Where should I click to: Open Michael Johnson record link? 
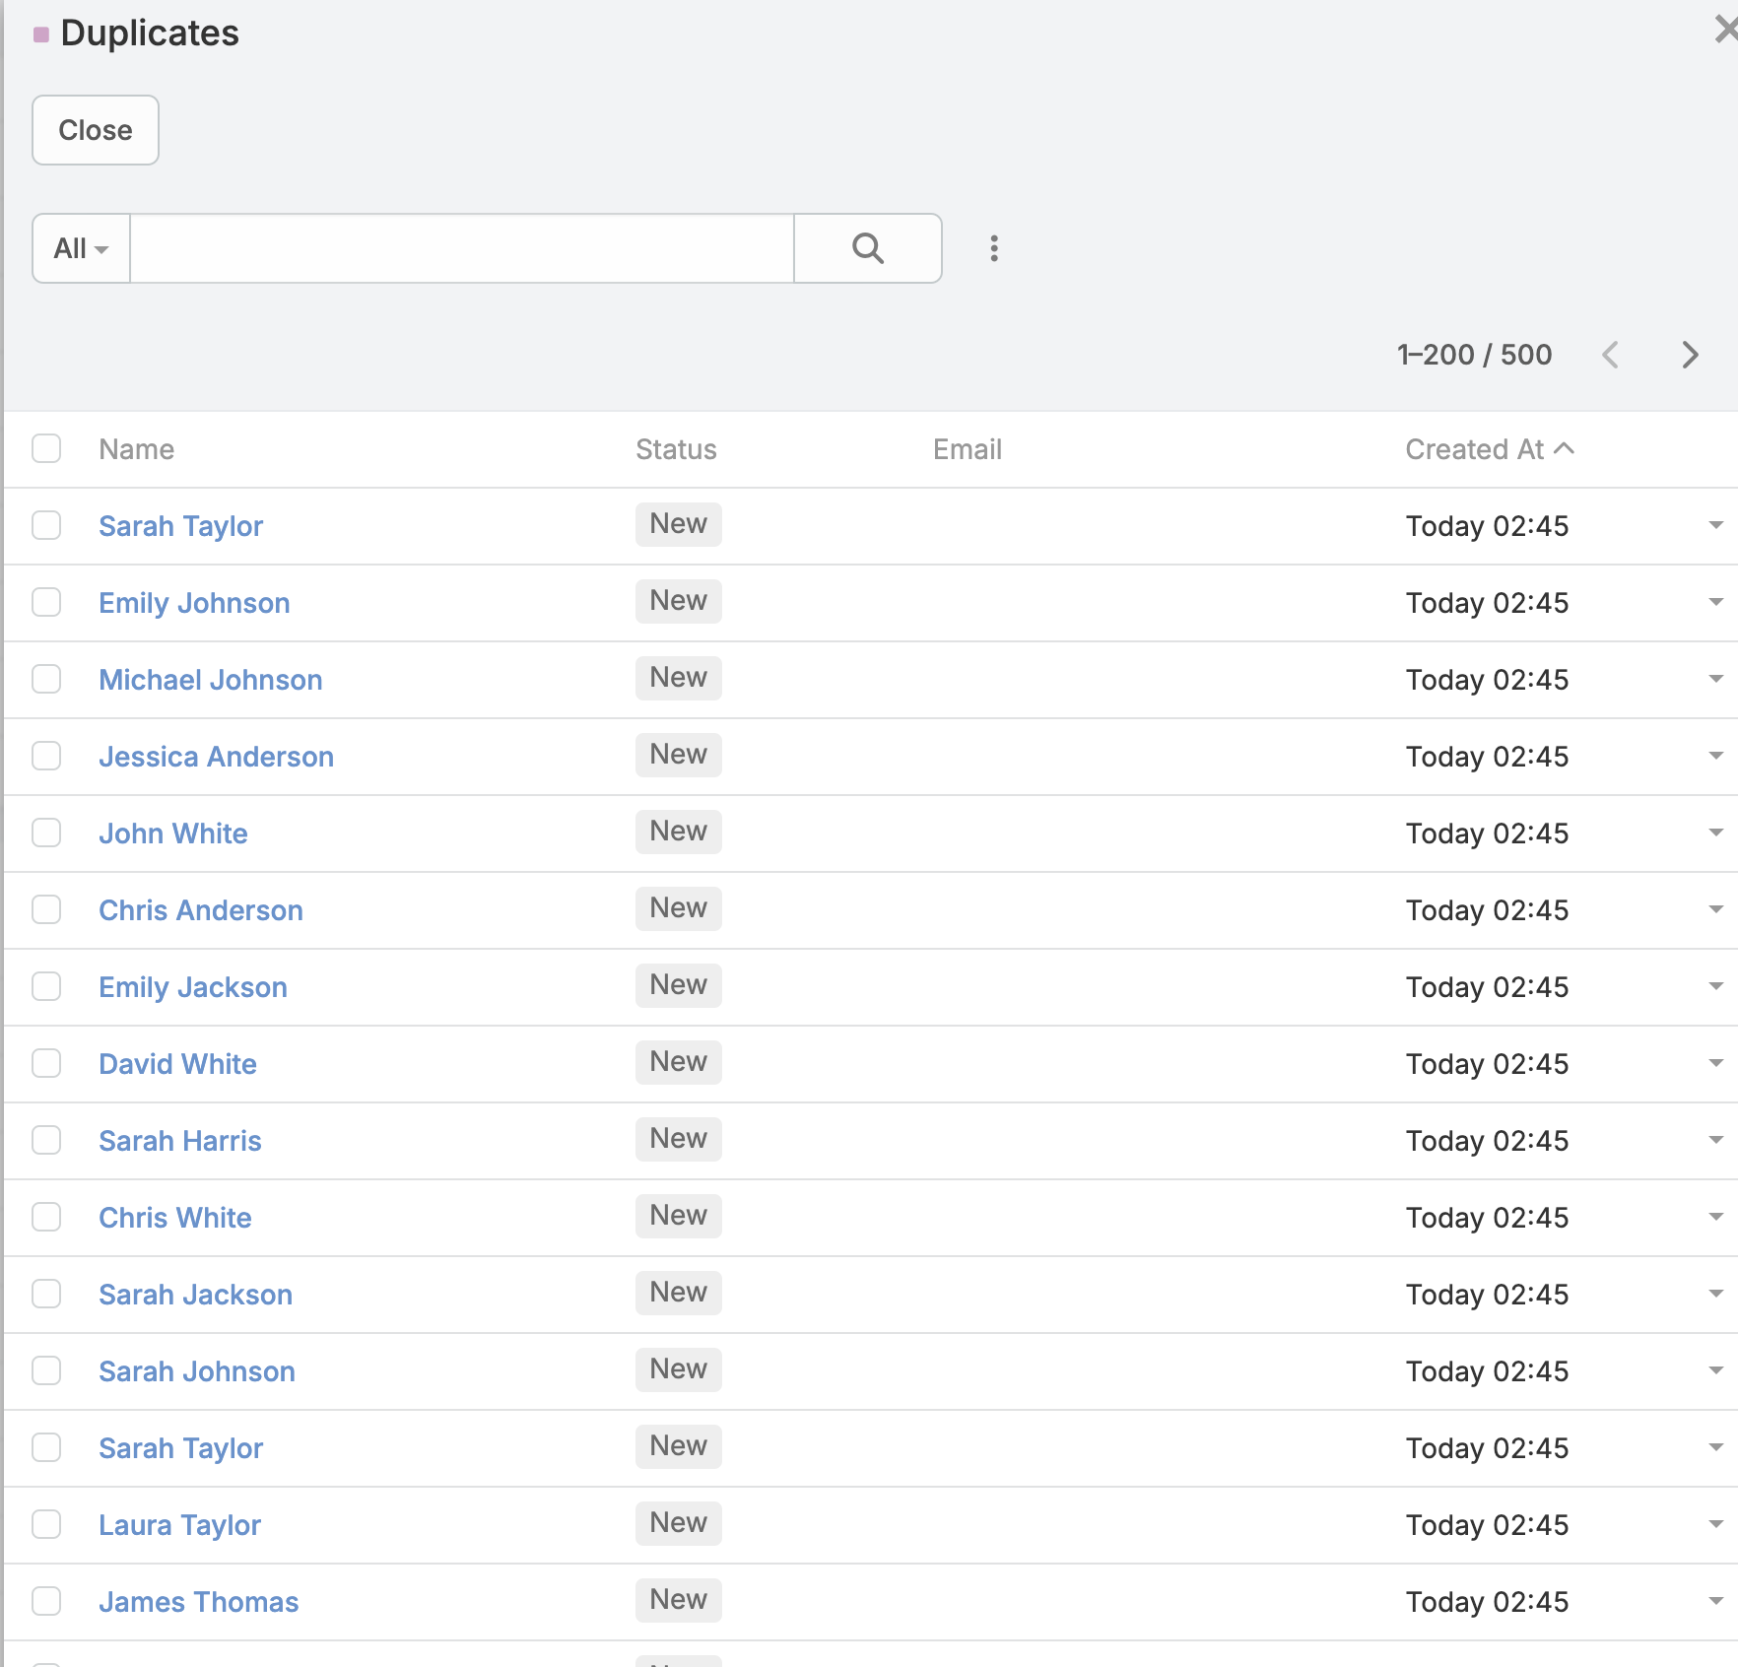210,680
